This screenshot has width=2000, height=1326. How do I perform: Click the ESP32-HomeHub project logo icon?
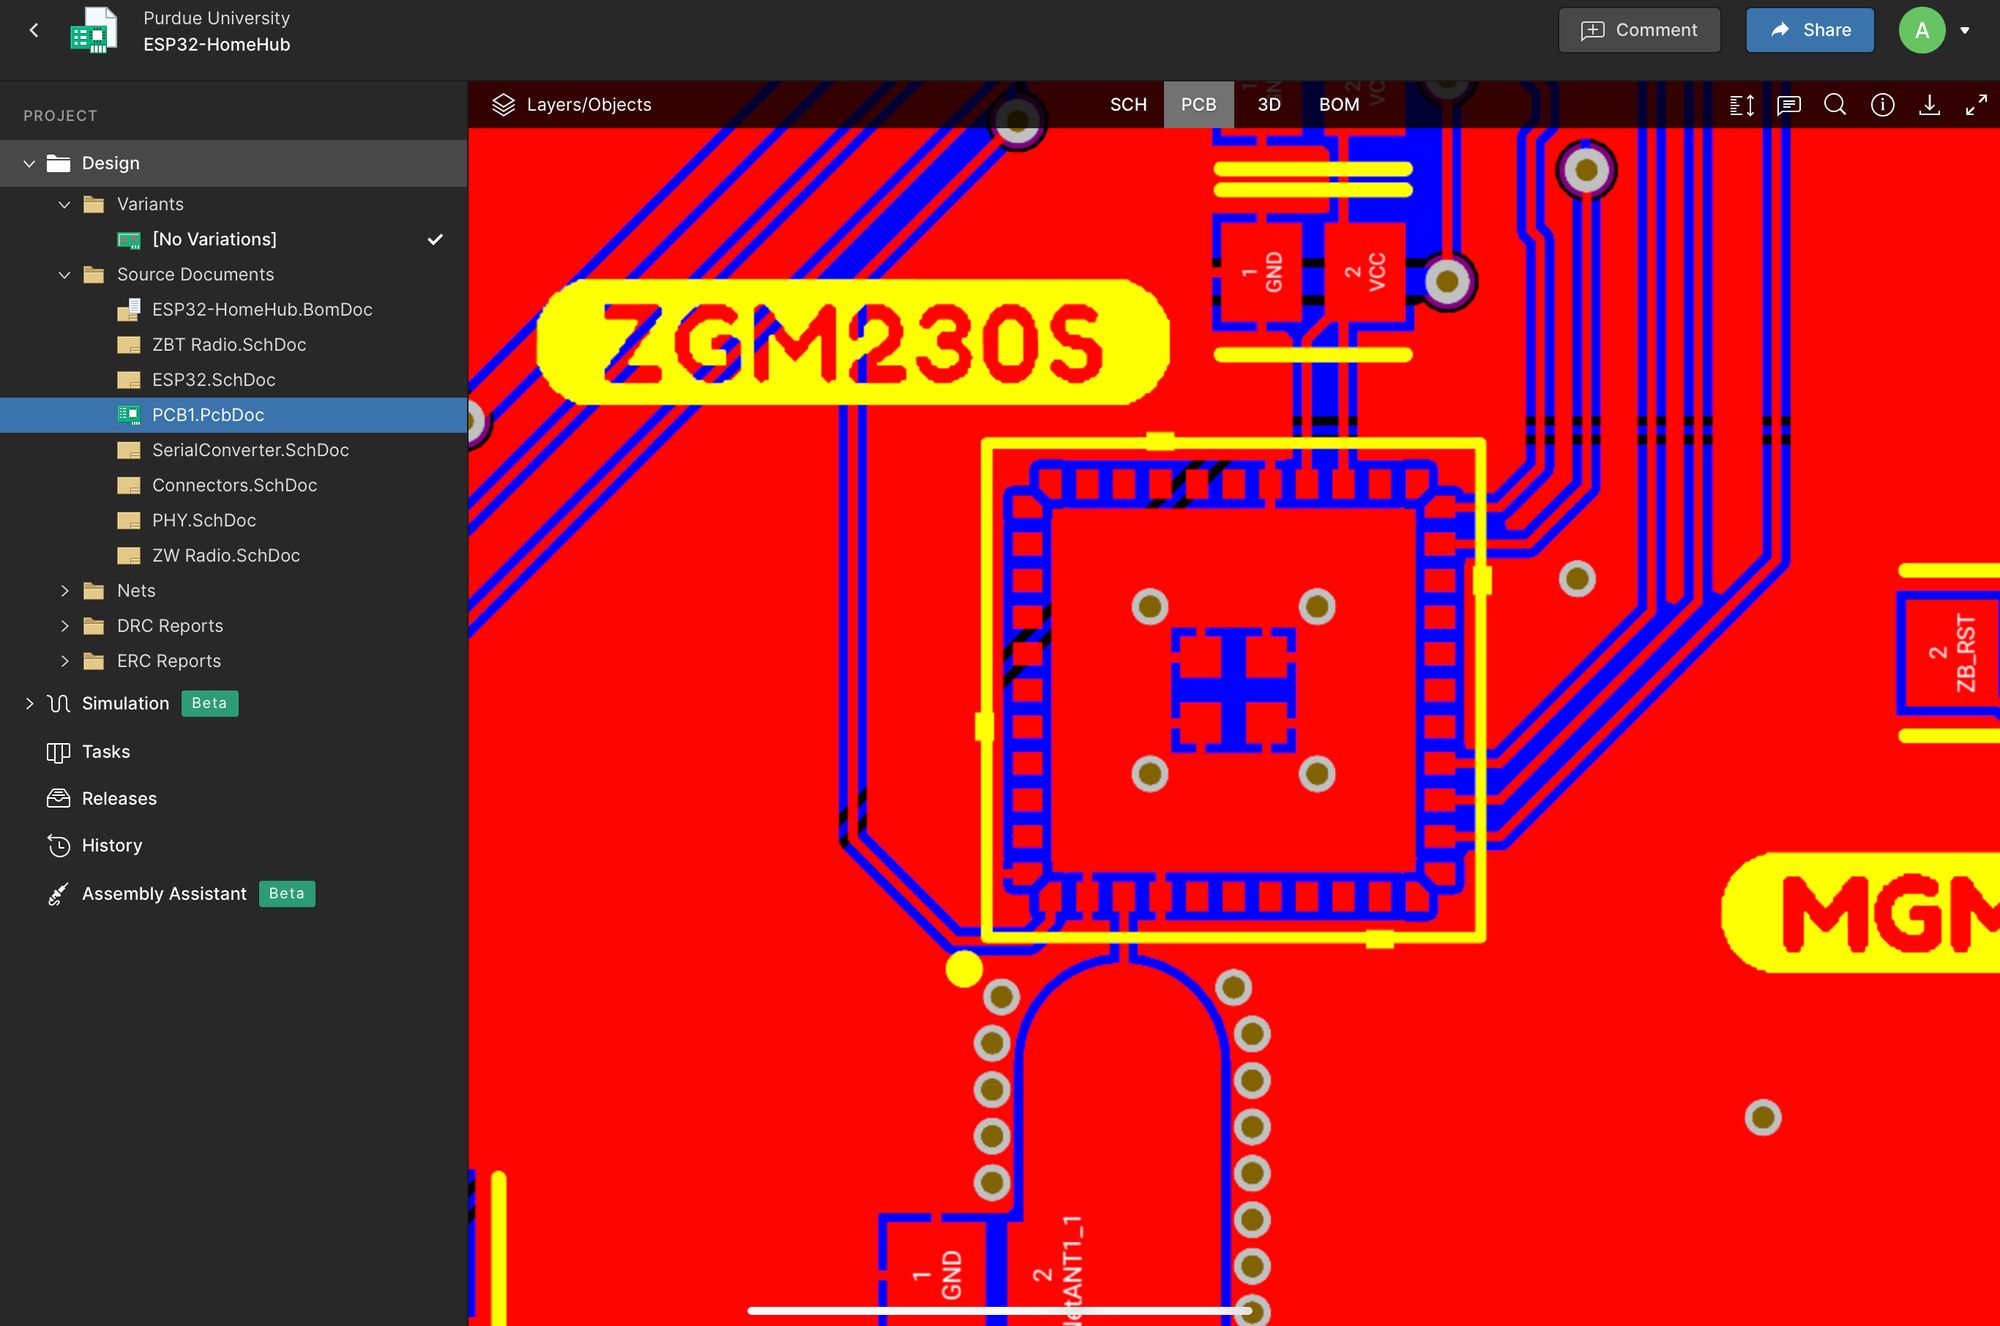94,30
